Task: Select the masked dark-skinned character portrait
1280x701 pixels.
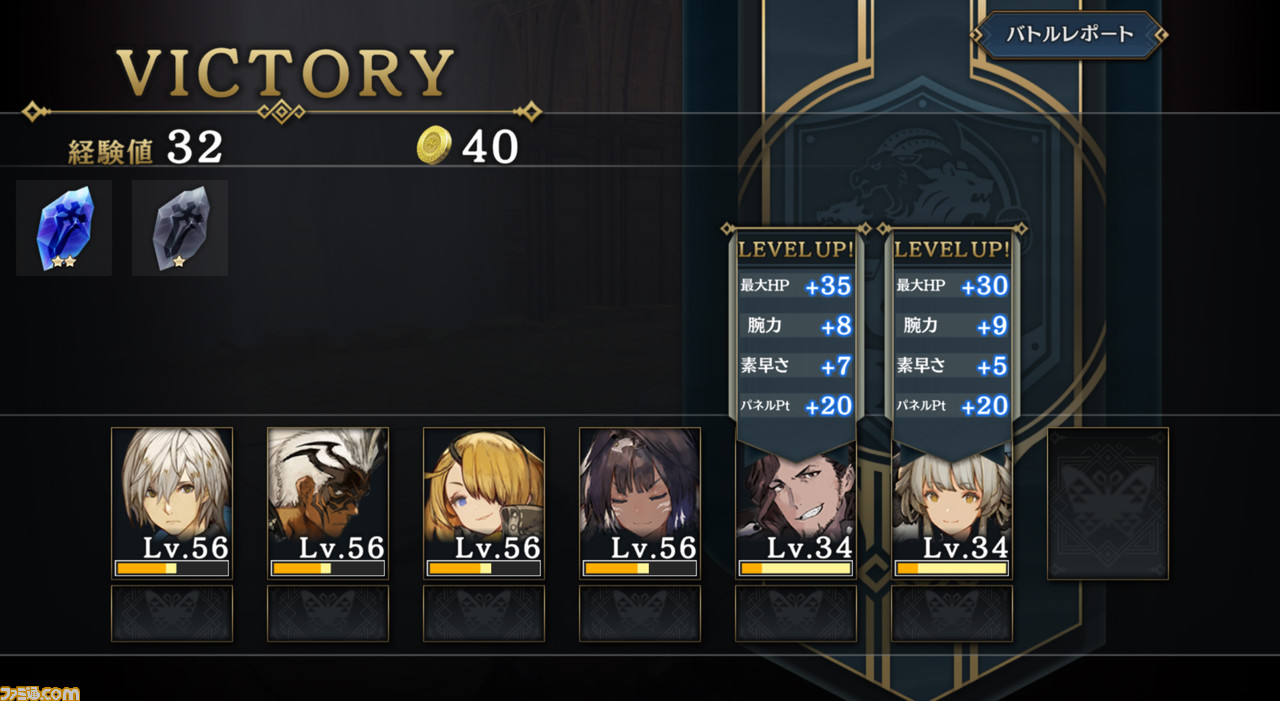Action: 328,503
